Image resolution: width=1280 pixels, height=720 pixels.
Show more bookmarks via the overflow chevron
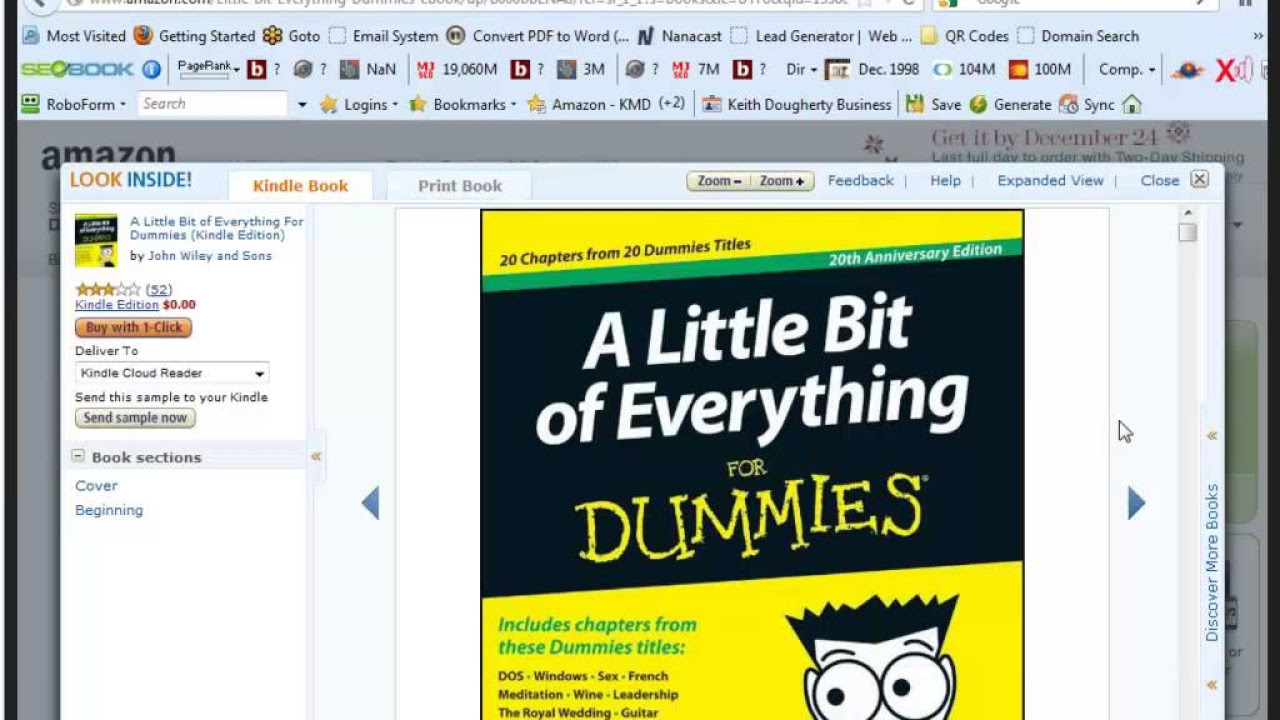click(x=1258, y=36)
